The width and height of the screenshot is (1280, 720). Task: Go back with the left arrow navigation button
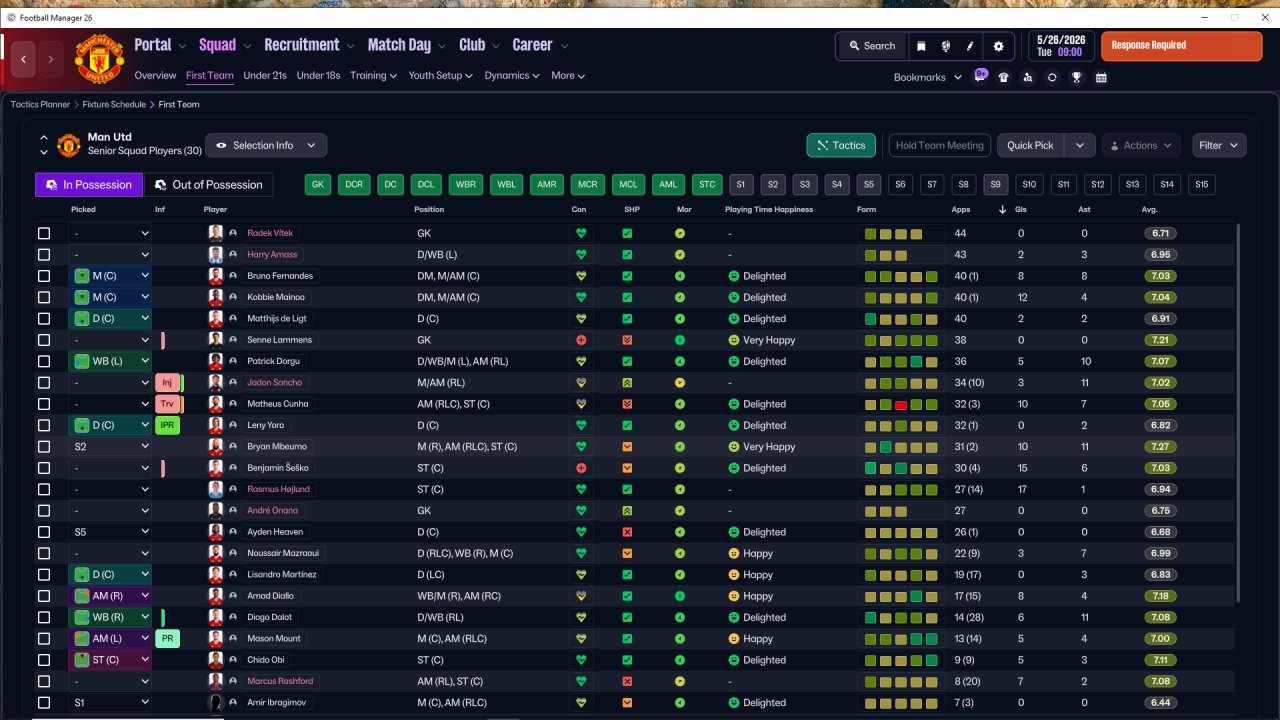tap(24, 59)
